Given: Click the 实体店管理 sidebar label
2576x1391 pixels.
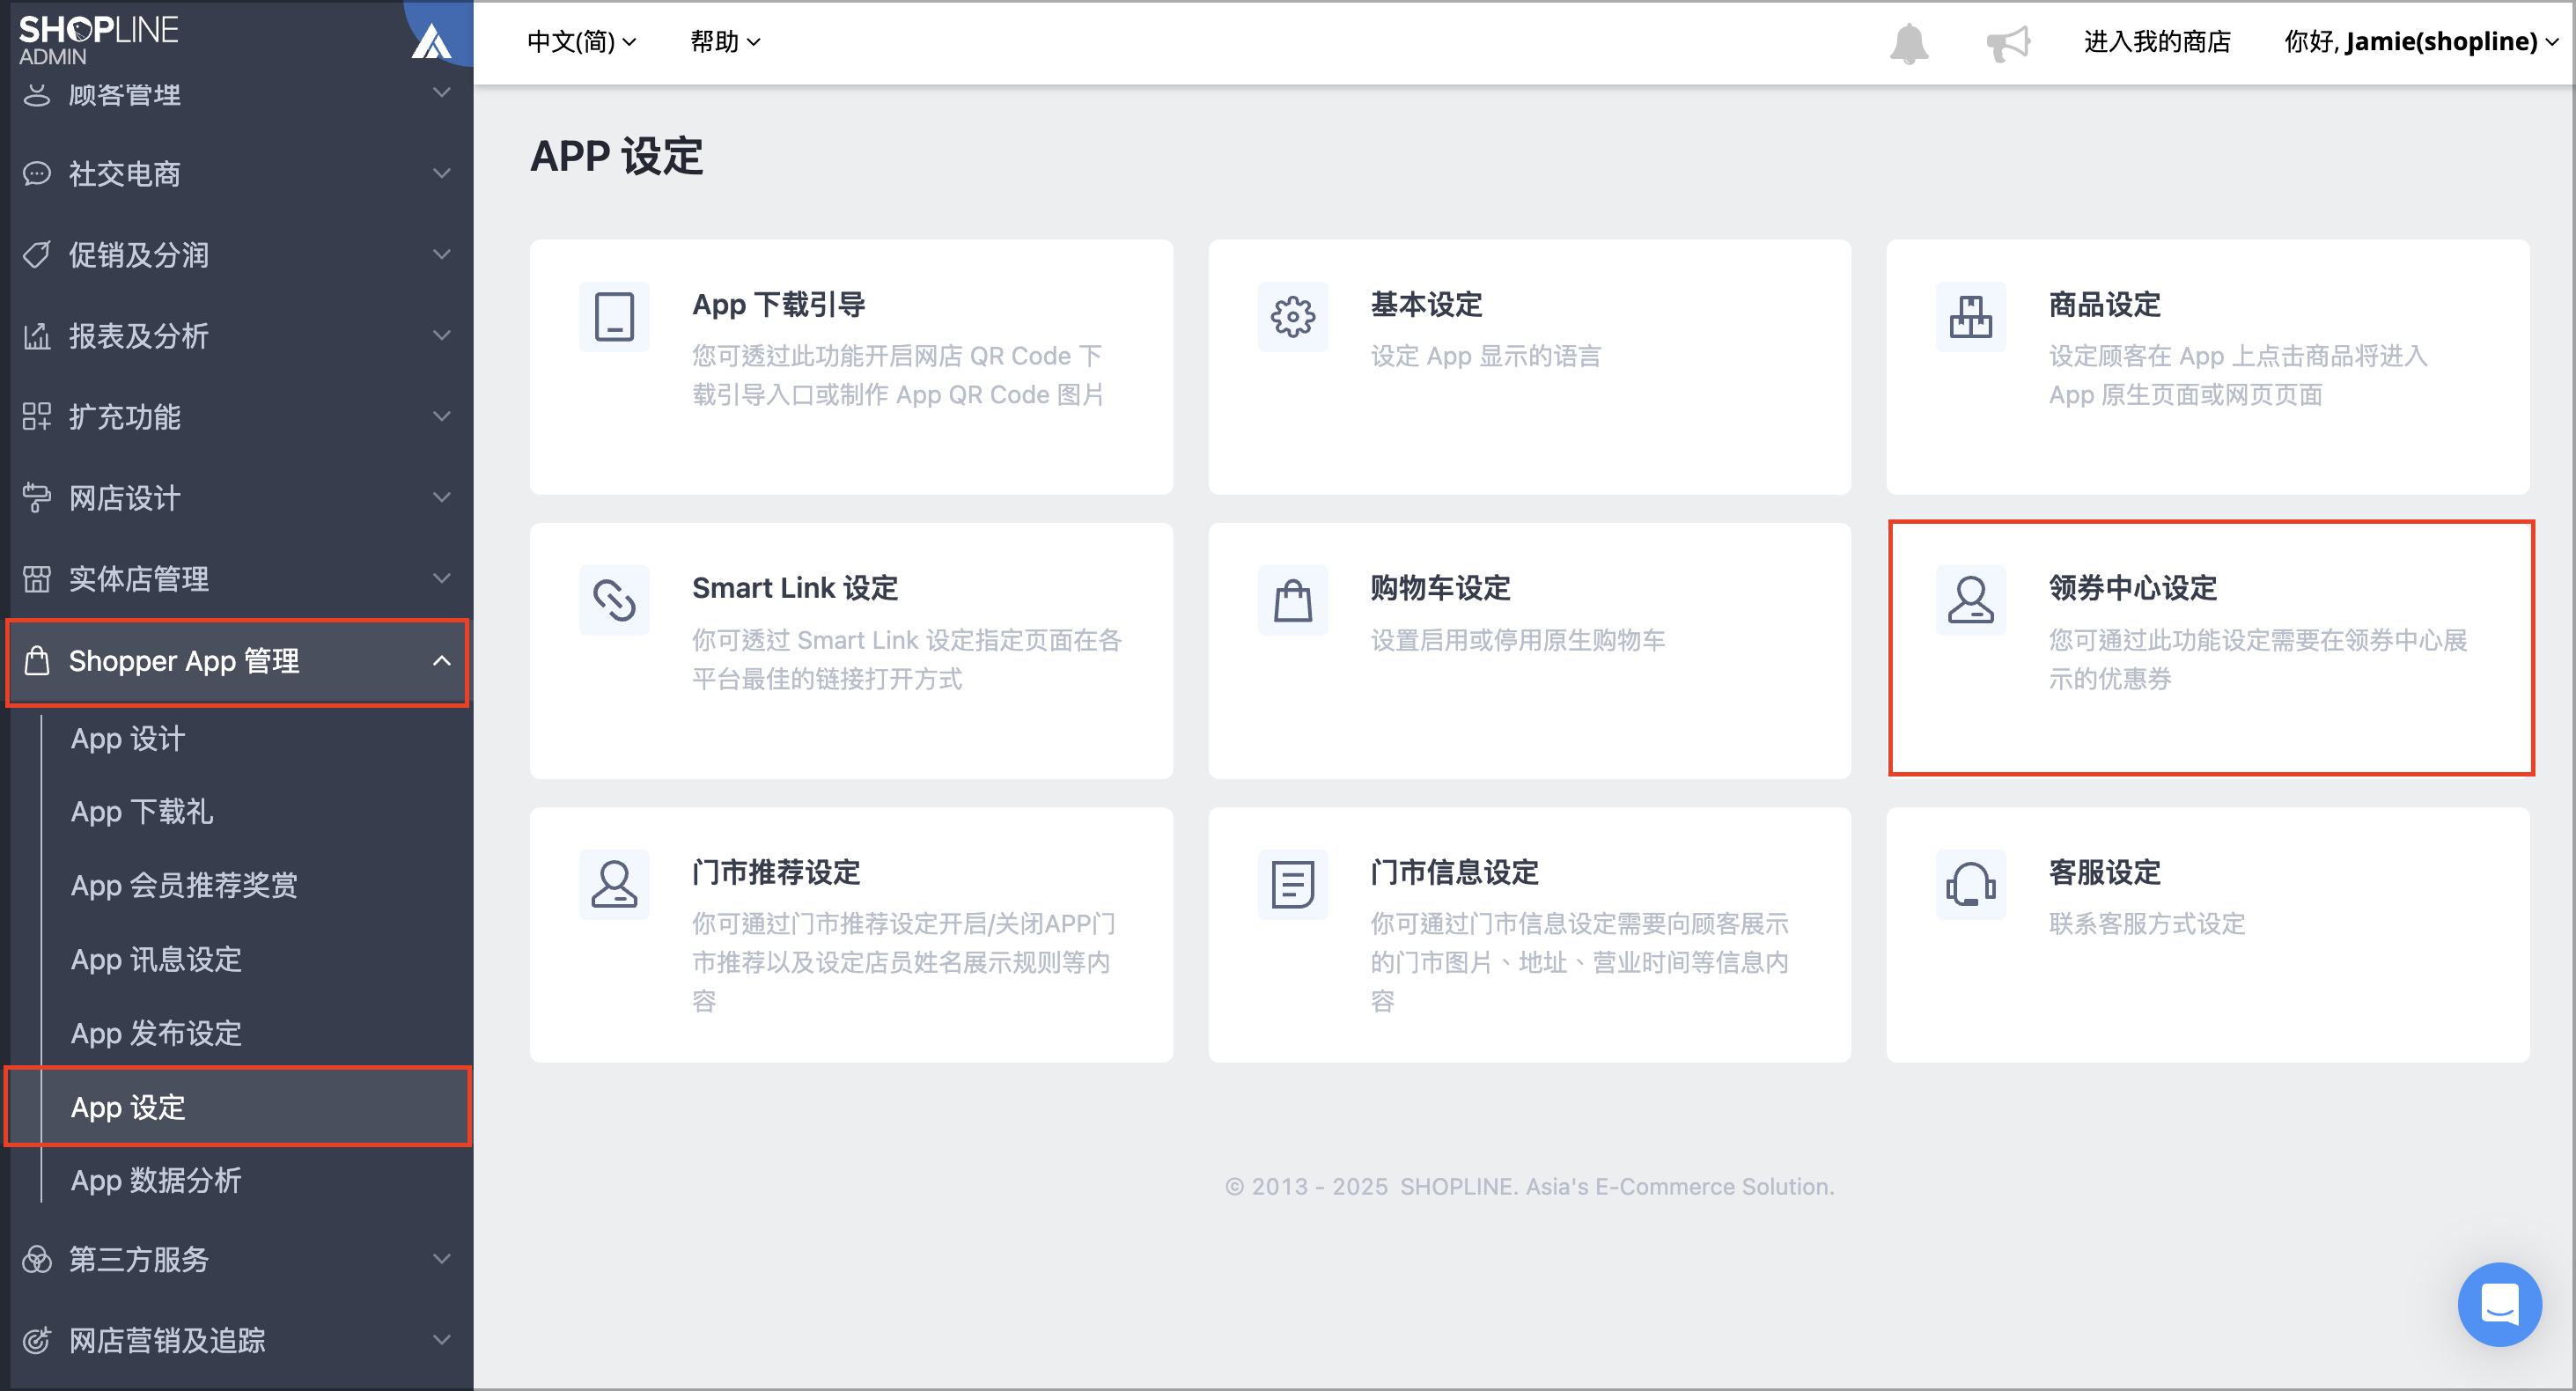Looking at the screenshot, I should tap(139, 579).
